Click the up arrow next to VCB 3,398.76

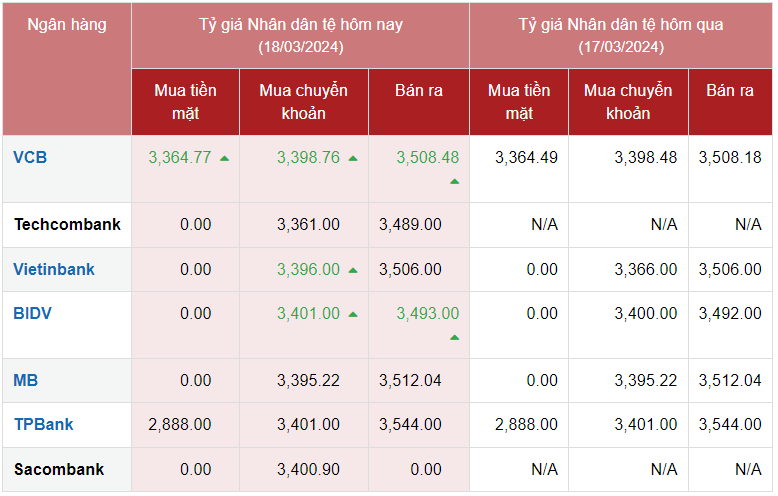(353, 158)
